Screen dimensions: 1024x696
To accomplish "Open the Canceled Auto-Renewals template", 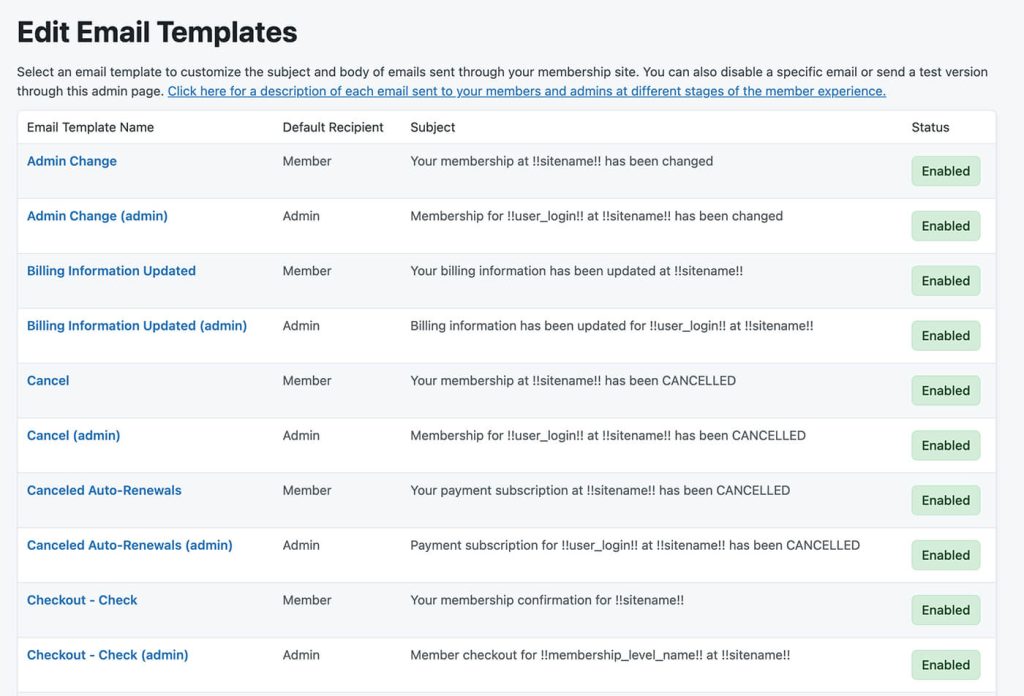I will click(x=104, y=490).
